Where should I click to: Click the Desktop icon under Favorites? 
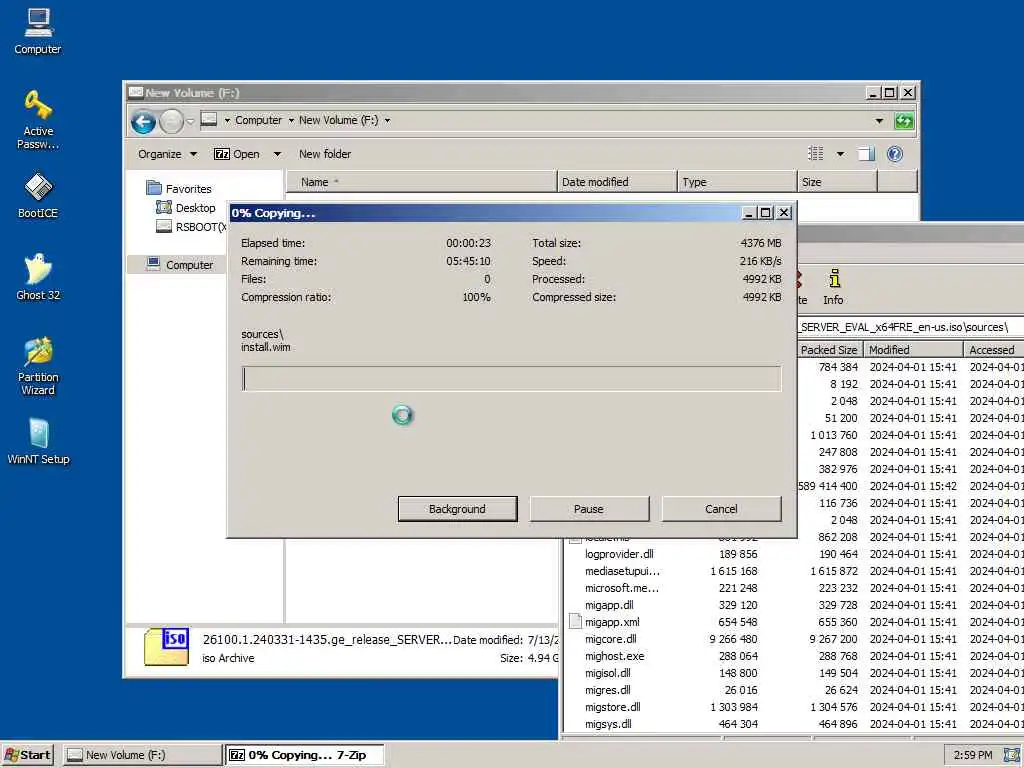163,208
